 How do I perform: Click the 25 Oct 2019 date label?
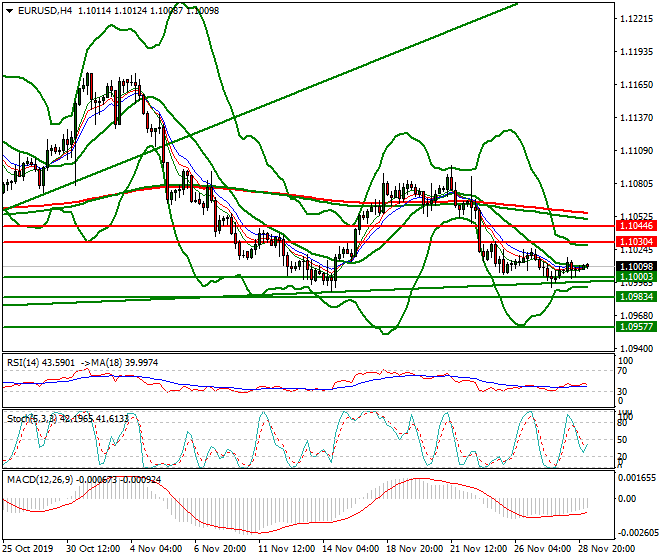click(28, 549)
